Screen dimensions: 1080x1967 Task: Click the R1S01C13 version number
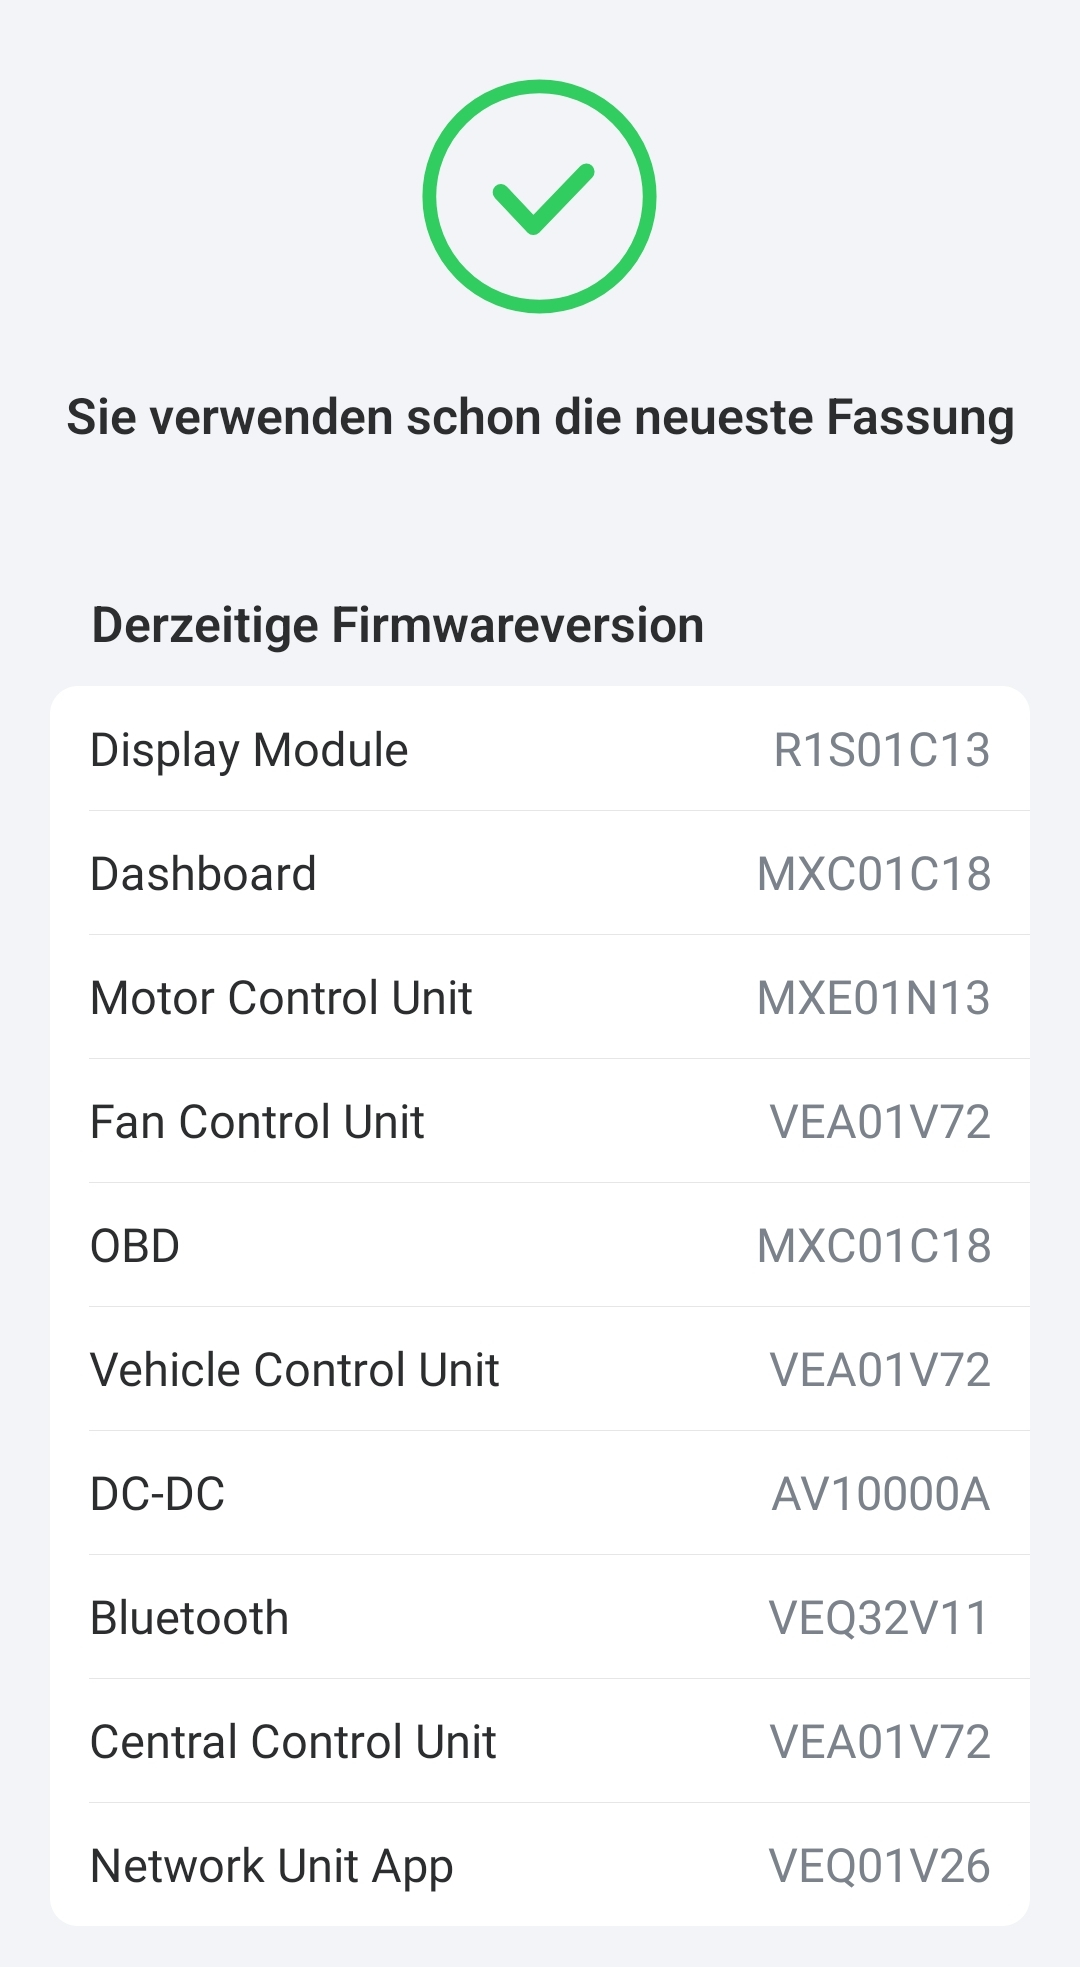[x=881, y=750]
